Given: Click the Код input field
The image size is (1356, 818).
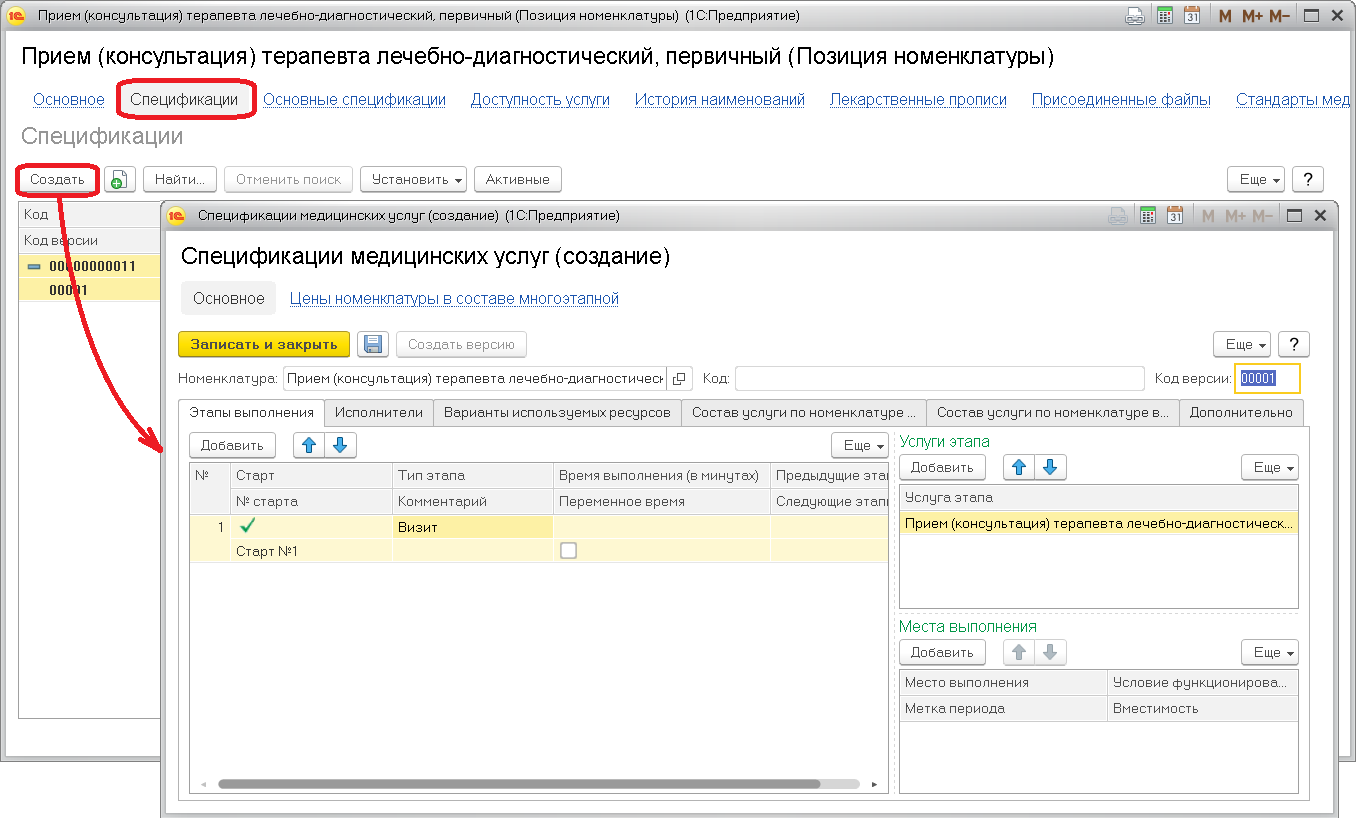Looking at the screenshot, I should tap(939, 378).
